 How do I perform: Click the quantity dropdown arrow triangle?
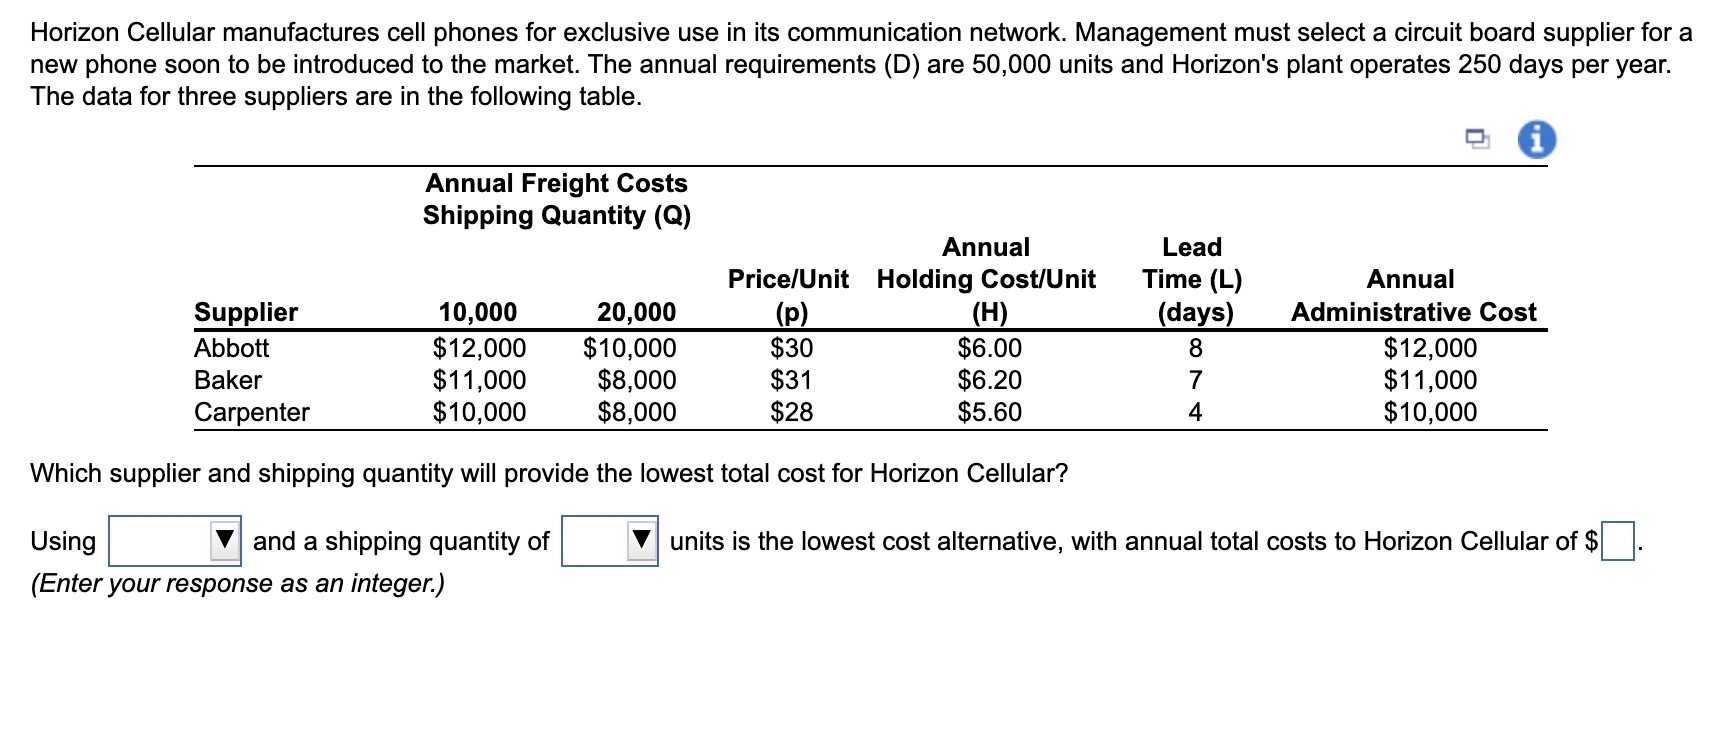(641, 541)
